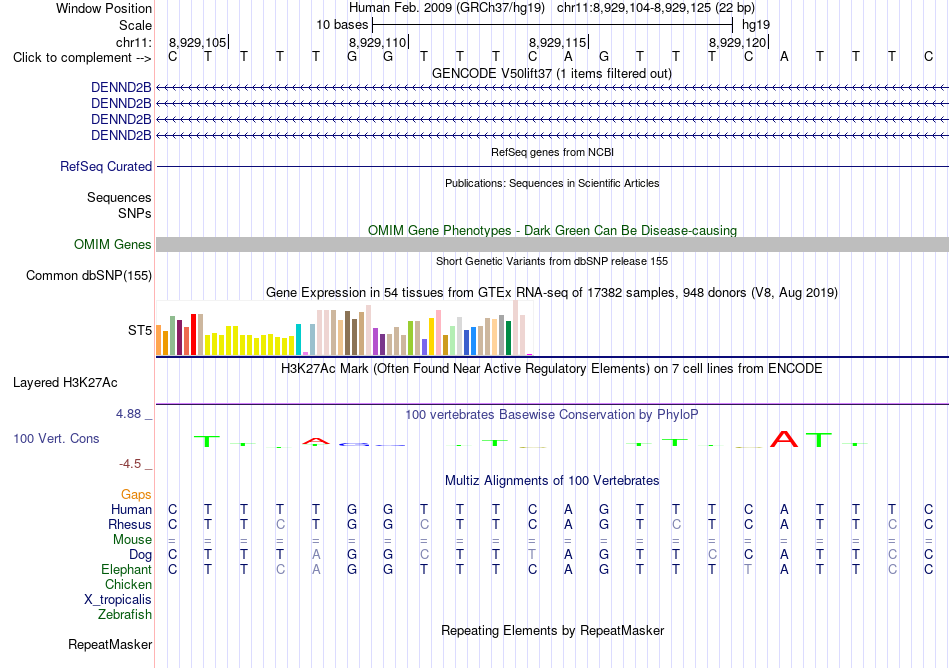Click the gray OMIM Genes bar
The height and width of the screenshot is (668, 950).
click(552, 244)
